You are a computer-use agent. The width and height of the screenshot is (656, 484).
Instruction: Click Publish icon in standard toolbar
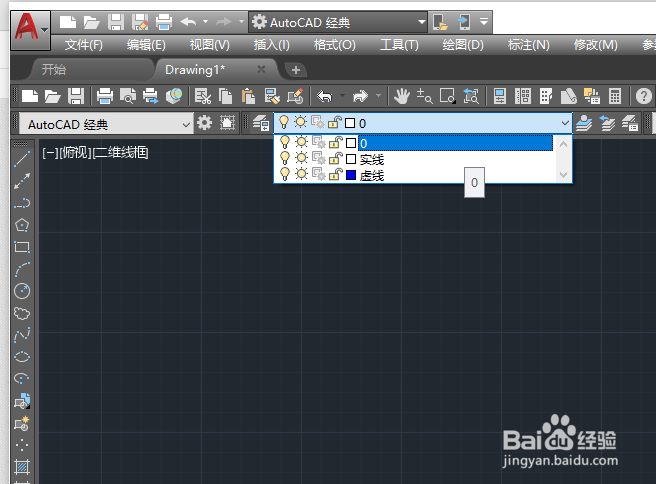pos(151,96)
